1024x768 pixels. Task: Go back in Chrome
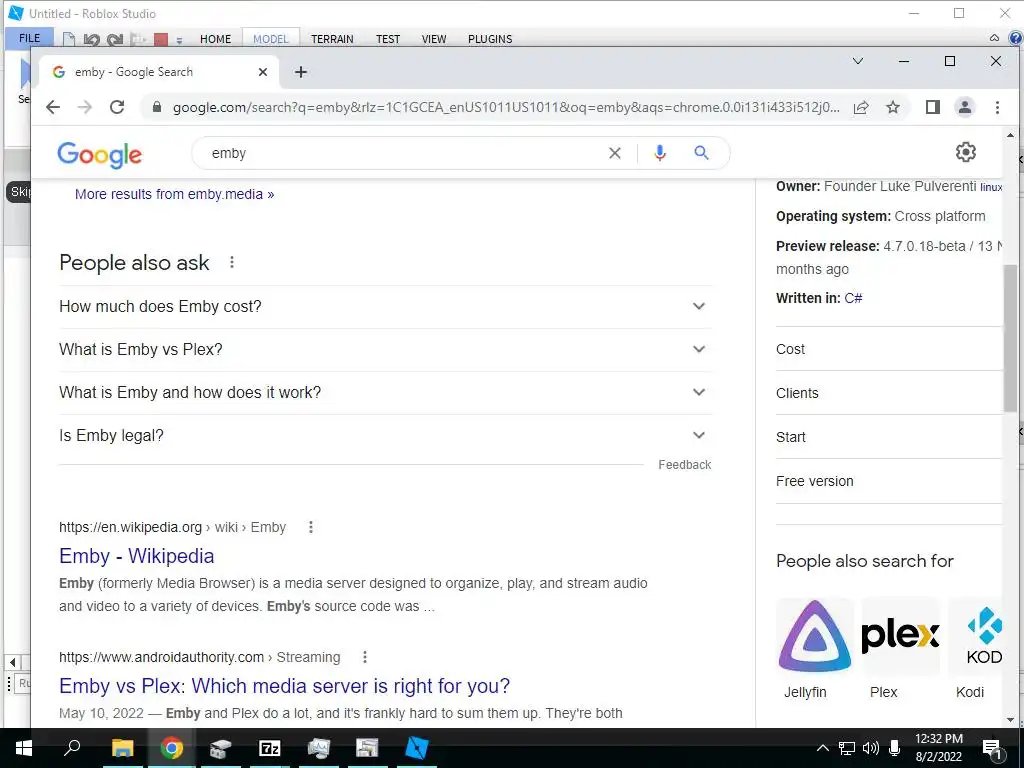pos(53,107)
